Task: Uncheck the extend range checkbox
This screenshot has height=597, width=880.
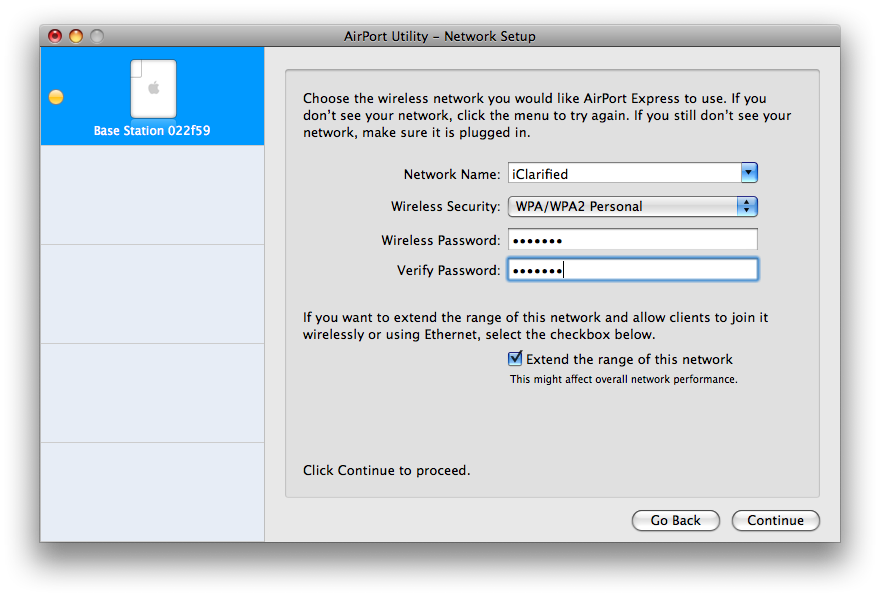Action: tap(516, 359)
